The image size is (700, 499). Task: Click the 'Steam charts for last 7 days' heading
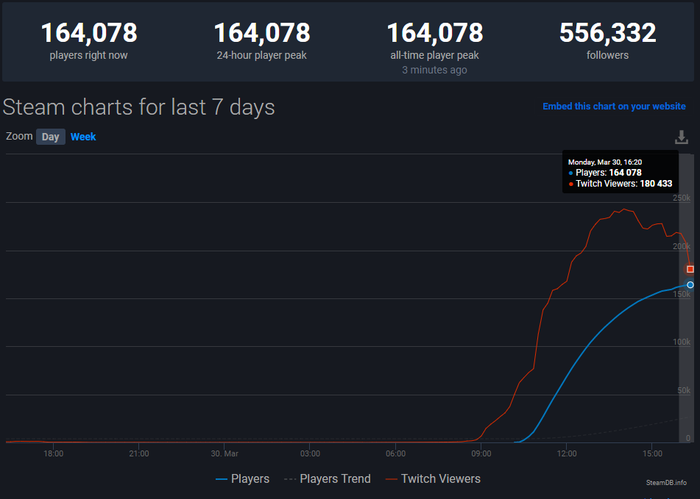coord(139,107)
